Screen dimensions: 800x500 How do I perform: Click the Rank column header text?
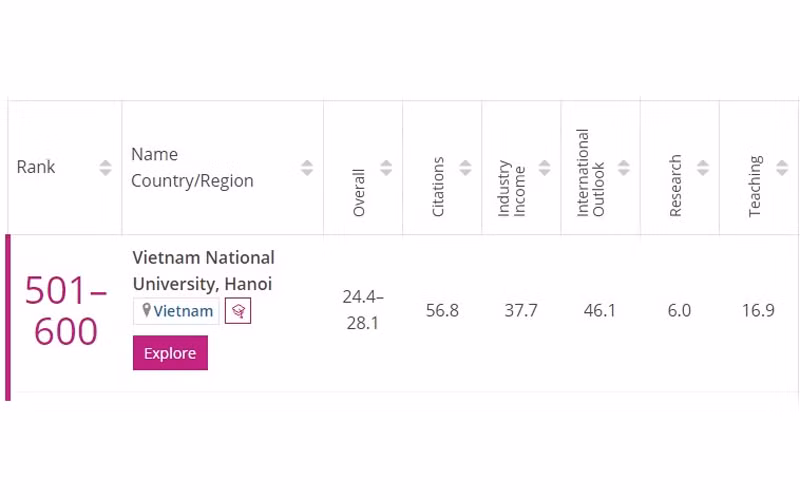click(x=36, y=167)
